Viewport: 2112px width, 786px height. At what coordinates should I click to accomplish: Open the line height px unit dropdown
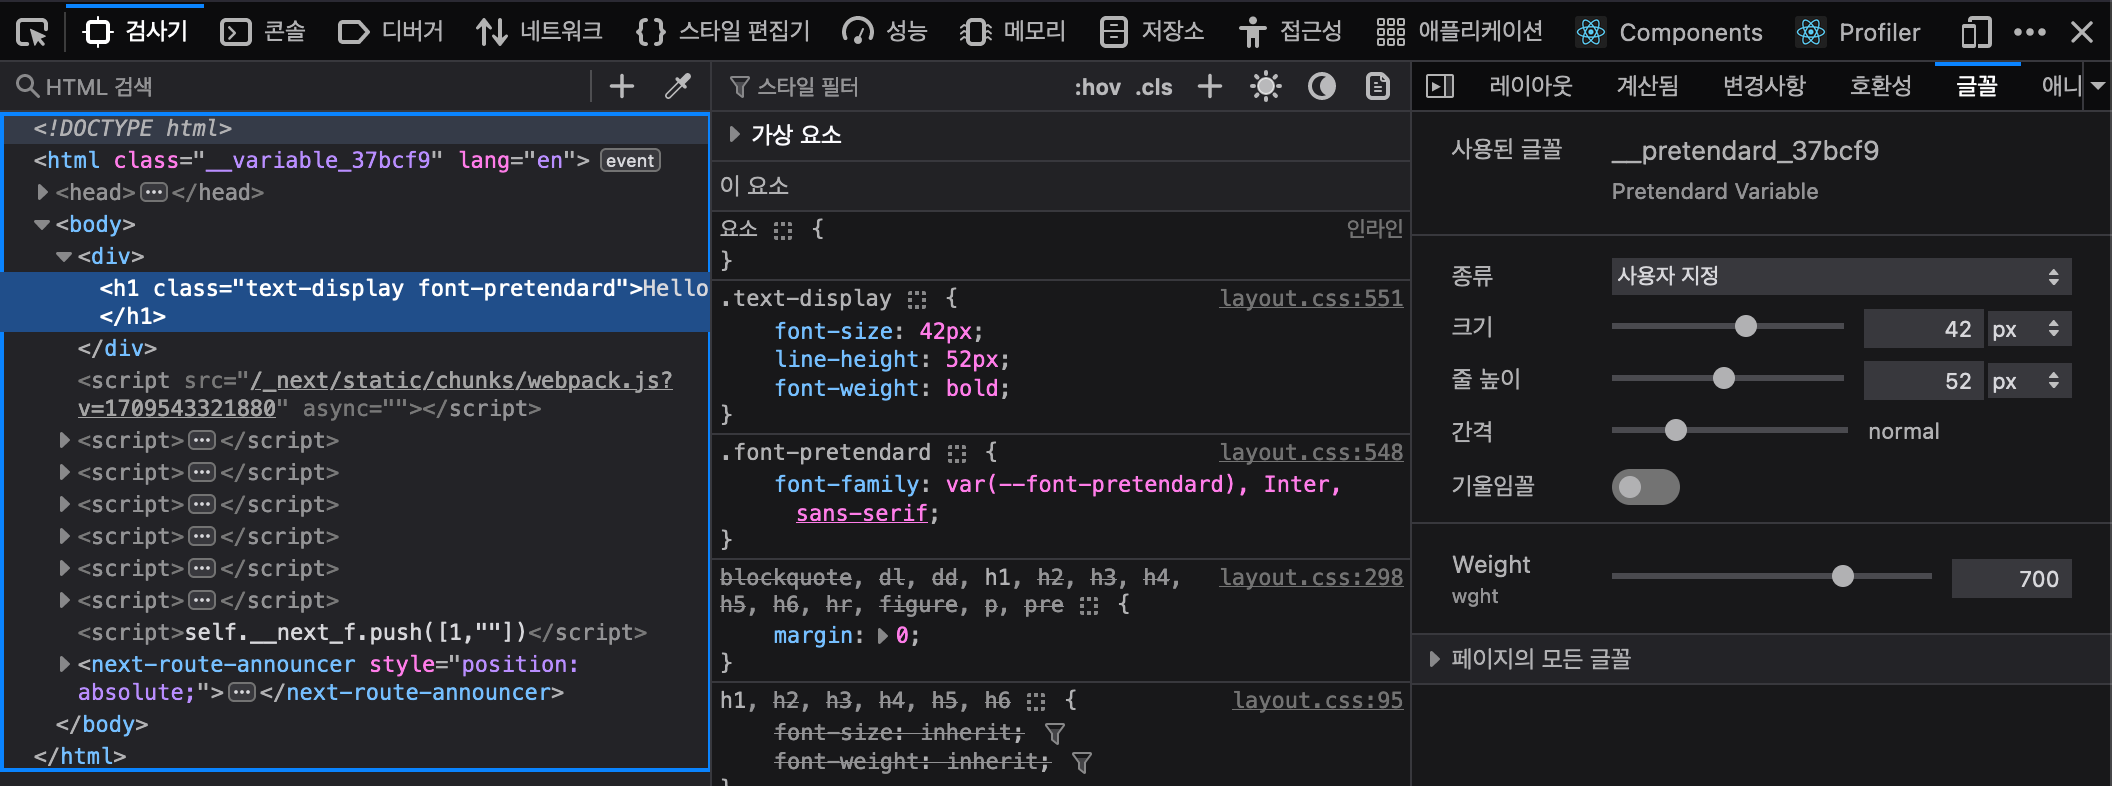tap(2029, 380)
